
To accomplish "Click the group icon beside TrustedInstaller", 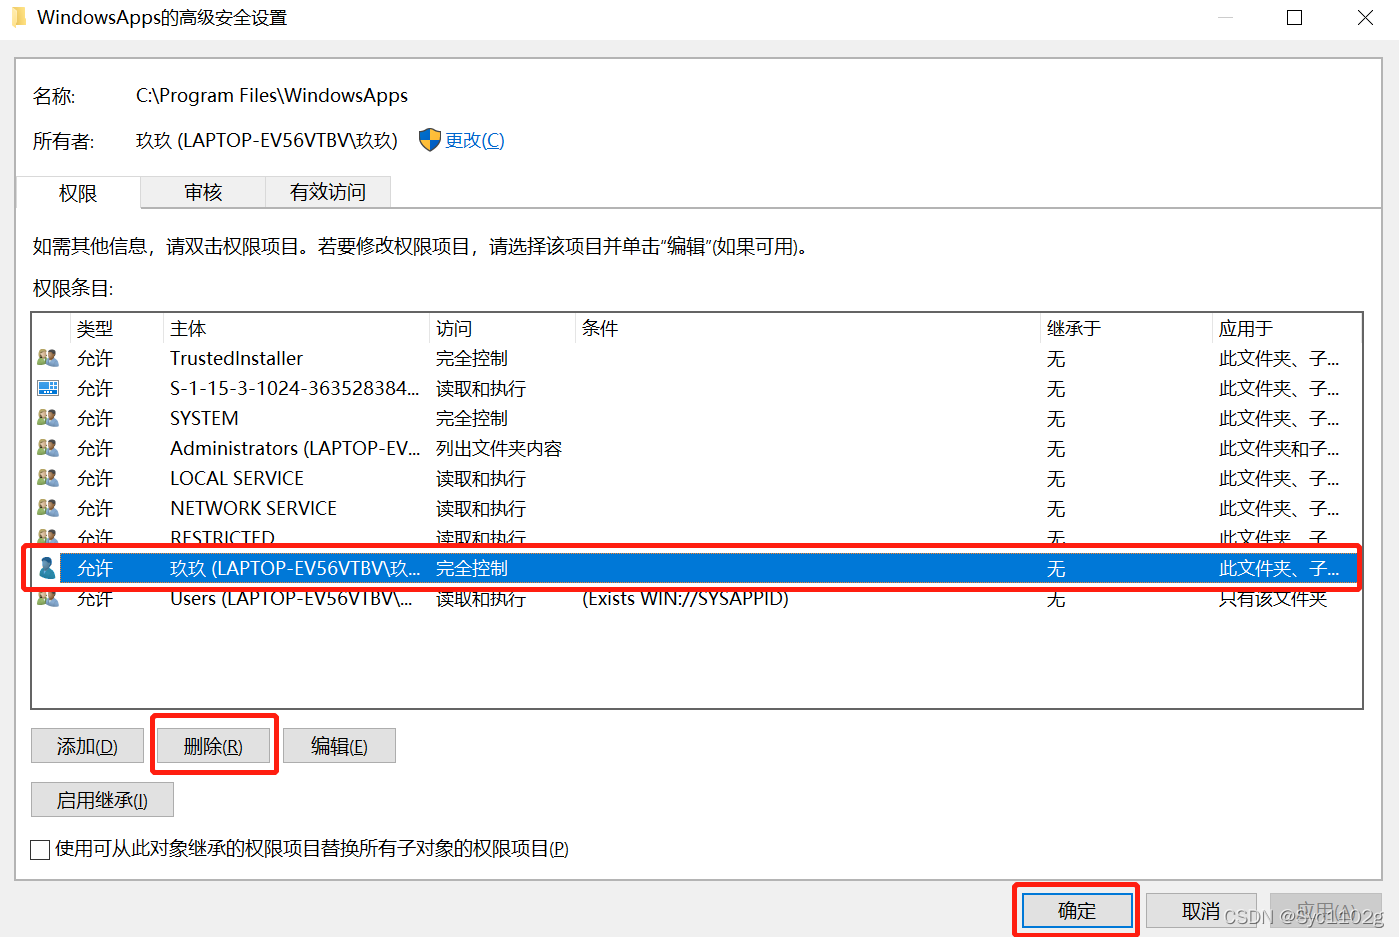I will click(x=47, y=357).
